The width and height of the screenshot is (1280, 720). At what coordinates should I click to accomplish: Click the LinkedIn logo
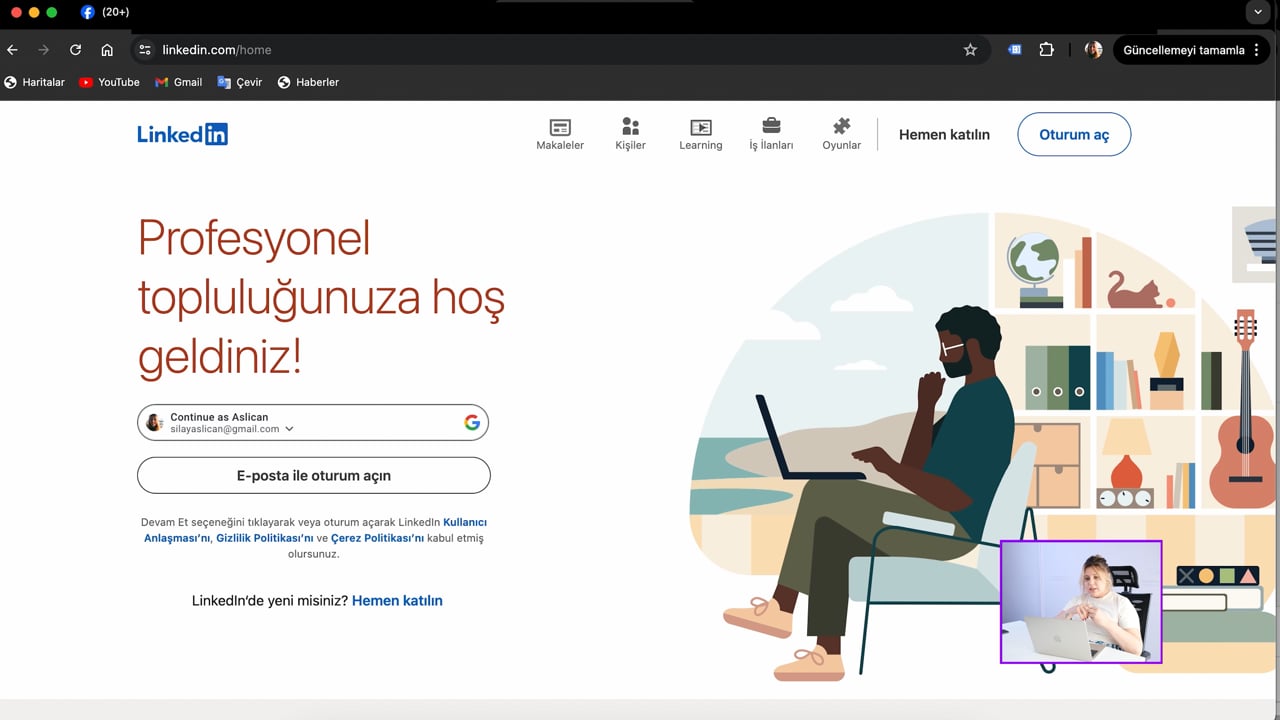[x=183, y=134]
